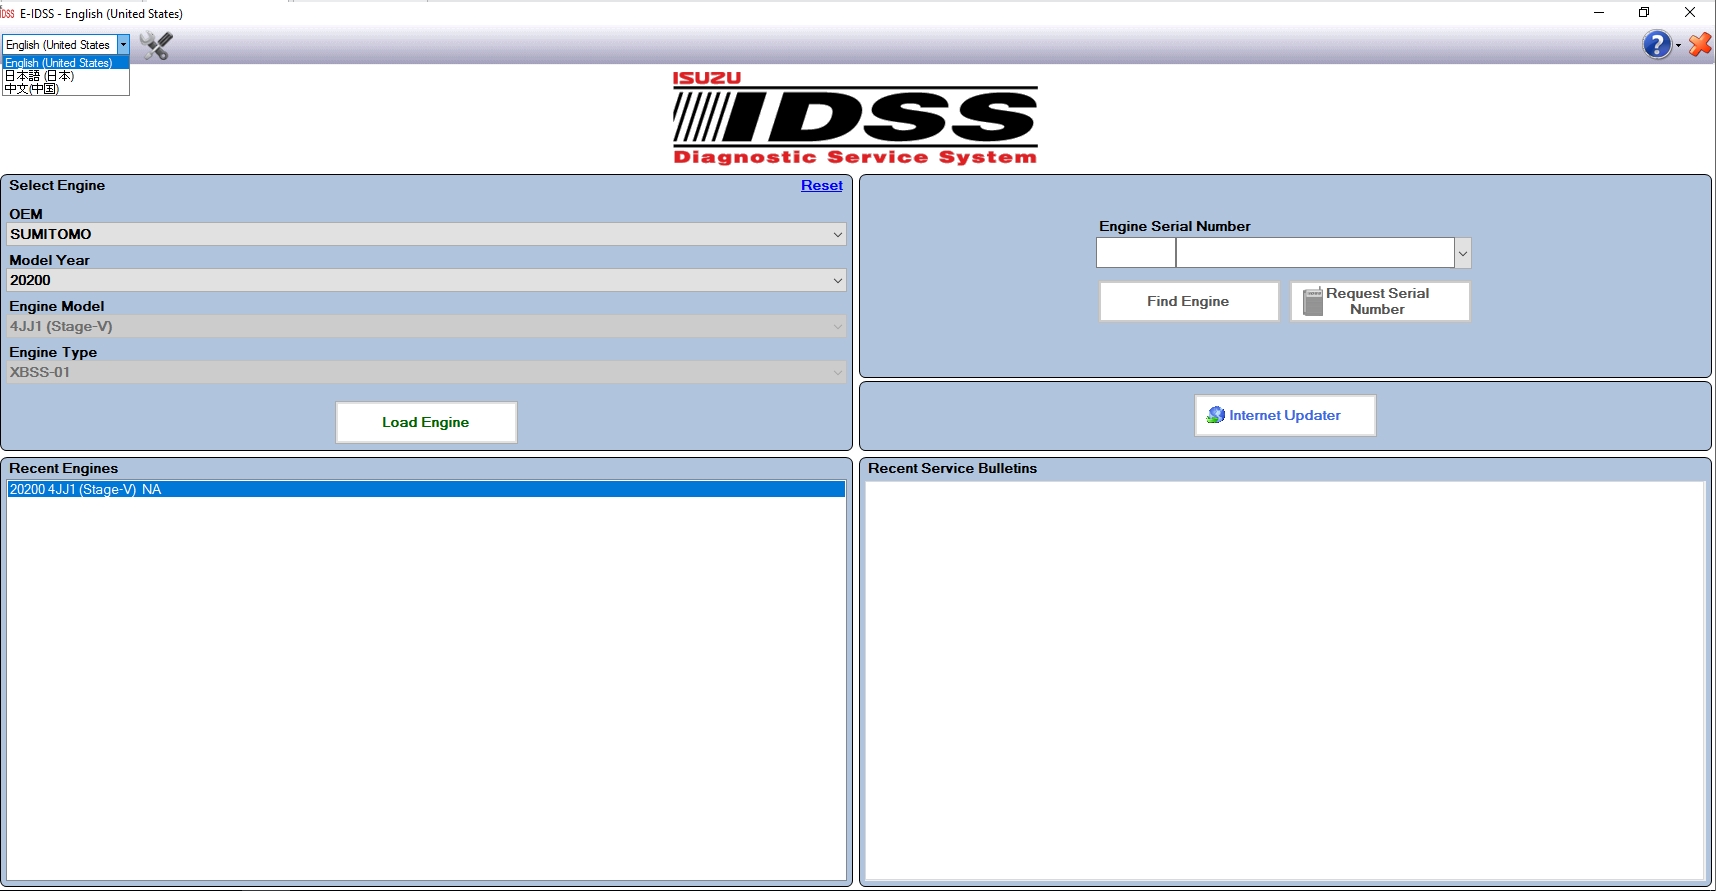1716x891 pixels.
Task: Choose Chinese 中文(中国) language option
Action: pos(66,89)
